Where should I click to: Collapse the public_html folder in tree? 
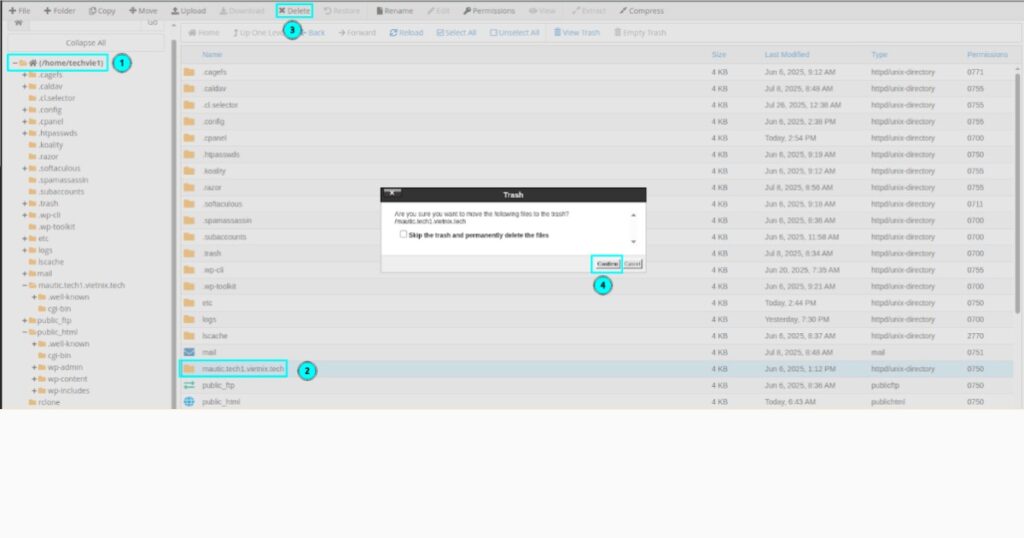(24, 332)
